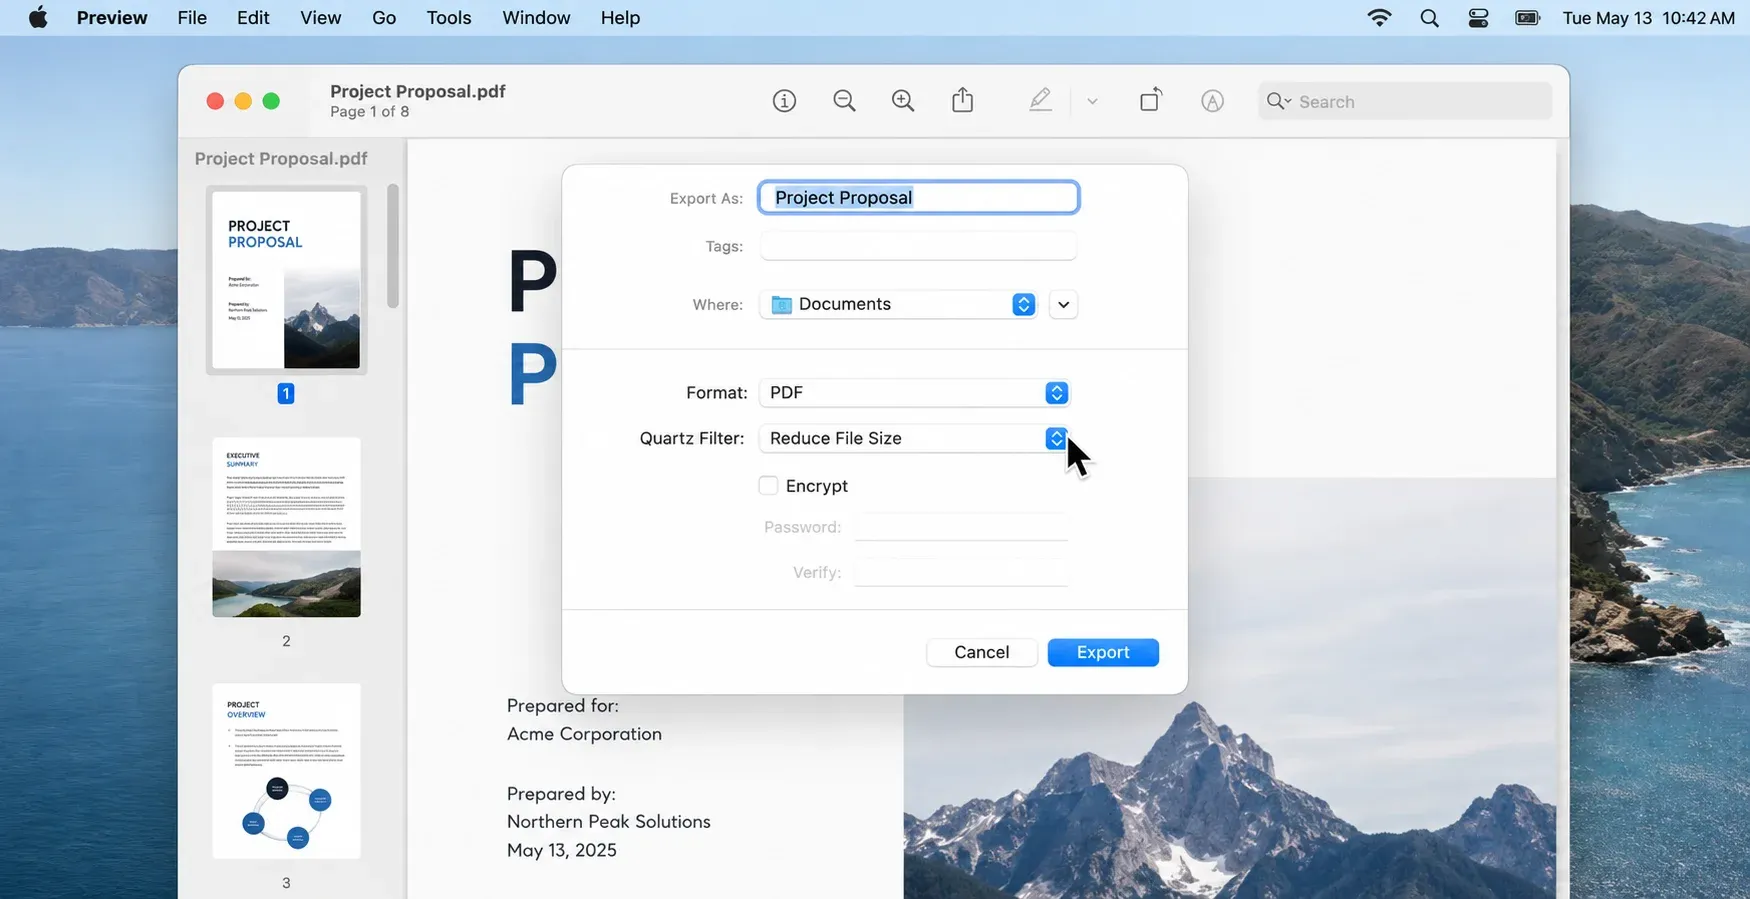The width and height of the screenshot is (1750, 899).
Task: Click the Cancel button
Action: (981, 652)
